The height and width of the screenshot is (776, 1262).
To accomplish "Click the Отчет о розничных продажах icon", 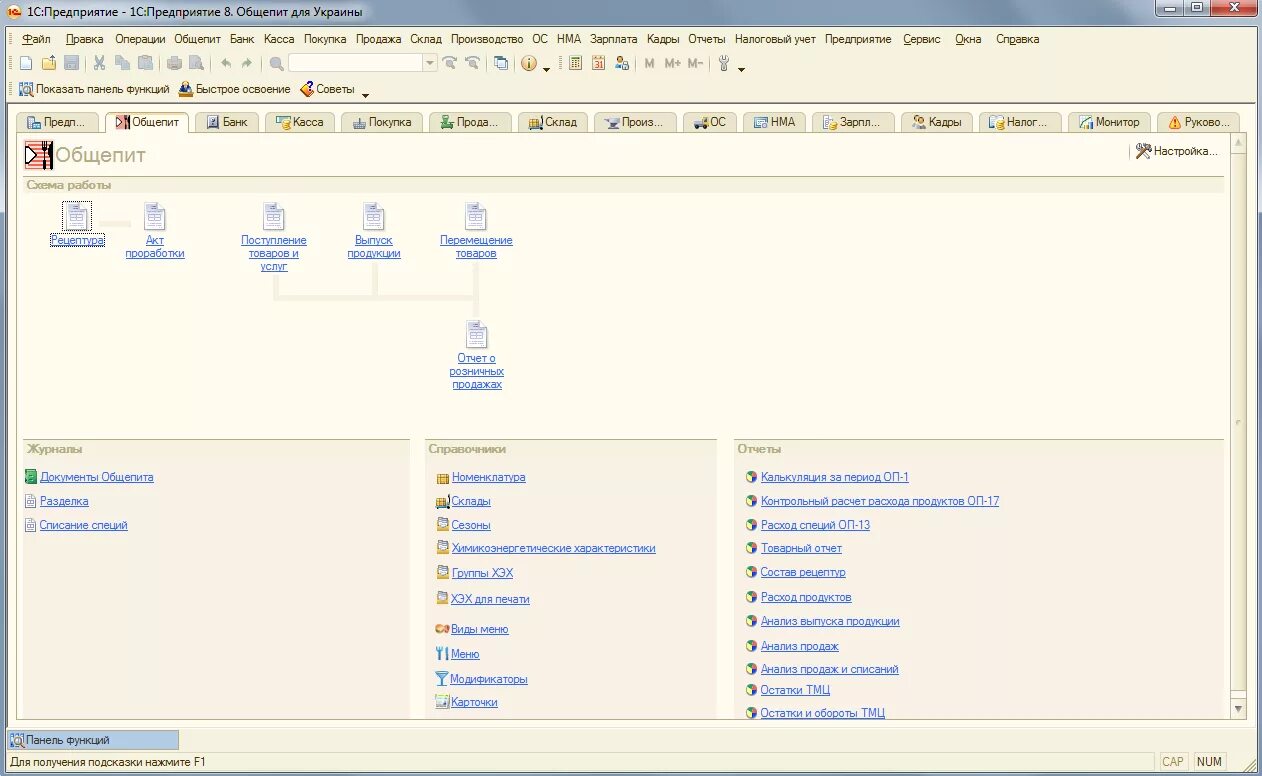I will tap(476, 334).
